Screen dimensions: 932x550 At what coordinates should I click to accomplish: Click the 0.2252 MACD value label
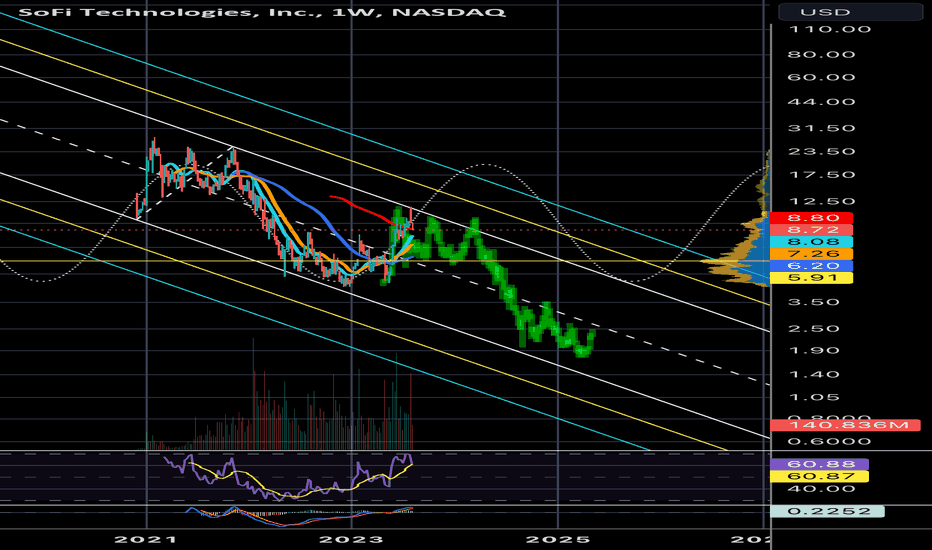click(x=827, y=511)
